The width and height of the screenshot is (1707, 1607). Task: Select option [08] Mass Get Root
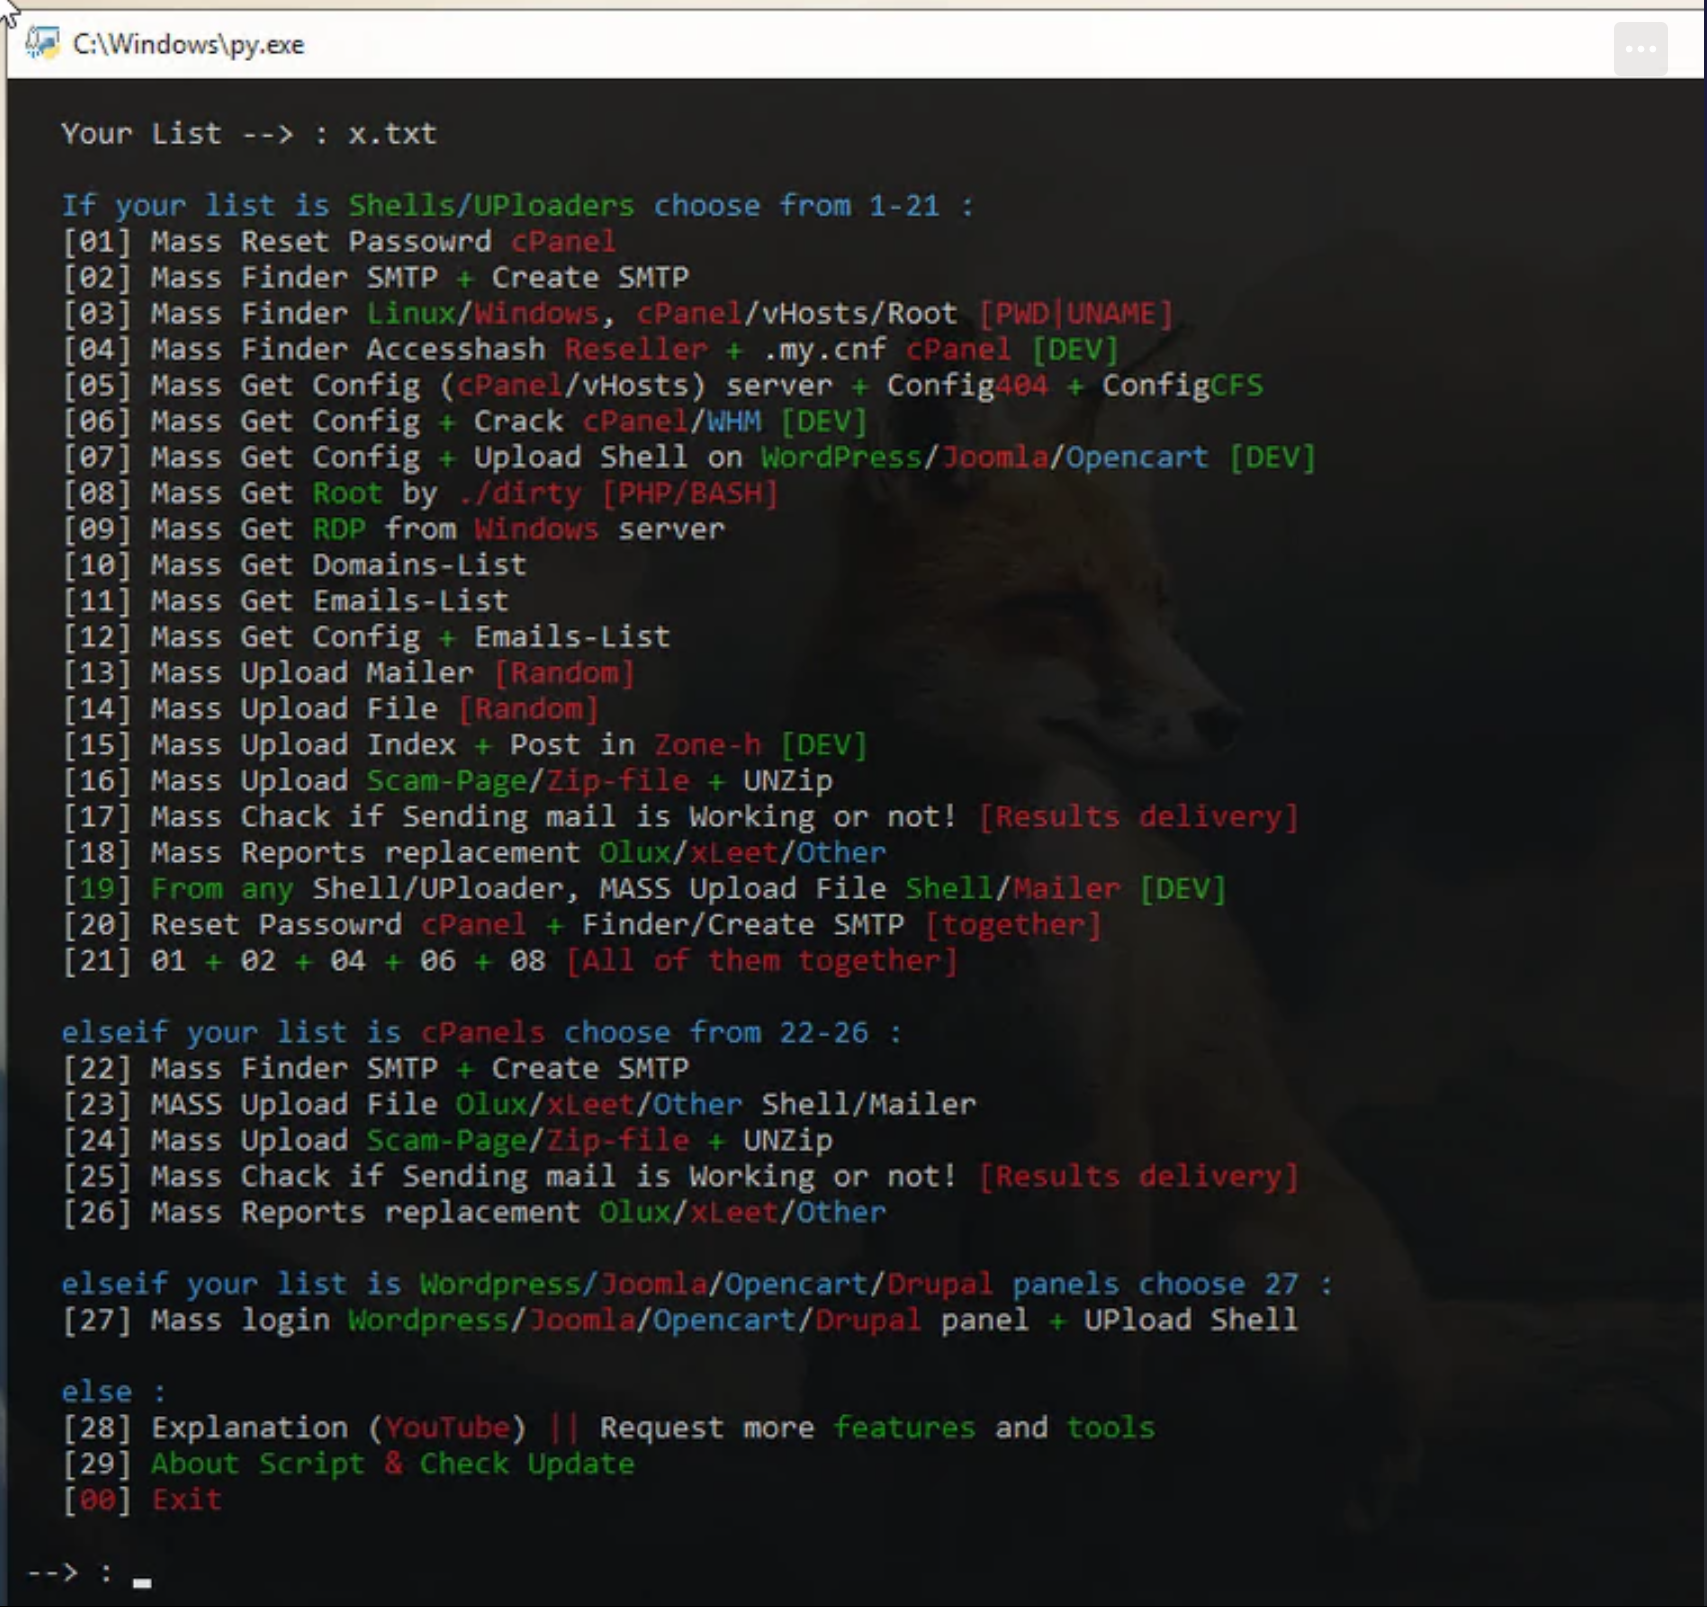point(420,493)
